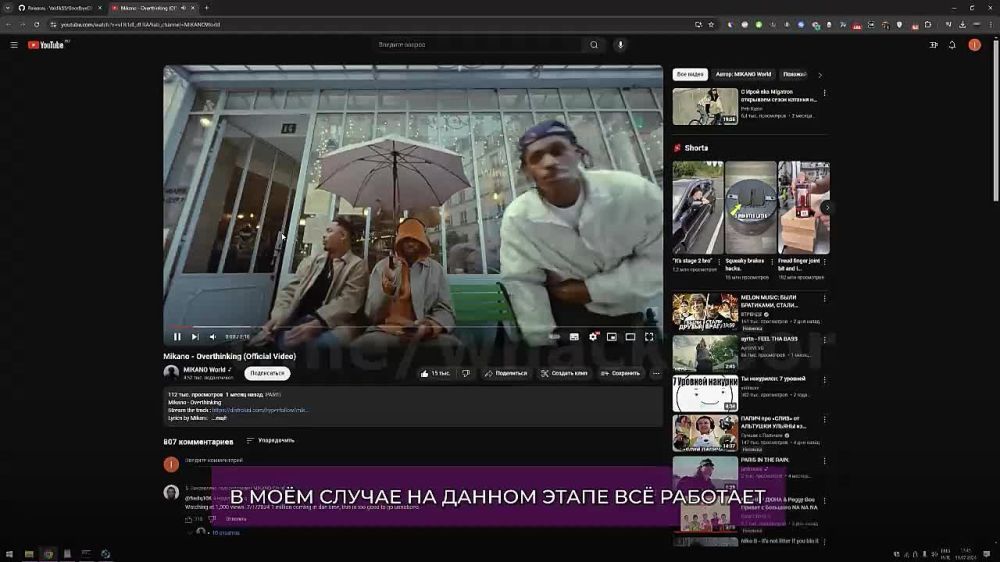Bookmark this page with star icon
Screen dimensions: 1000x562
711,24
